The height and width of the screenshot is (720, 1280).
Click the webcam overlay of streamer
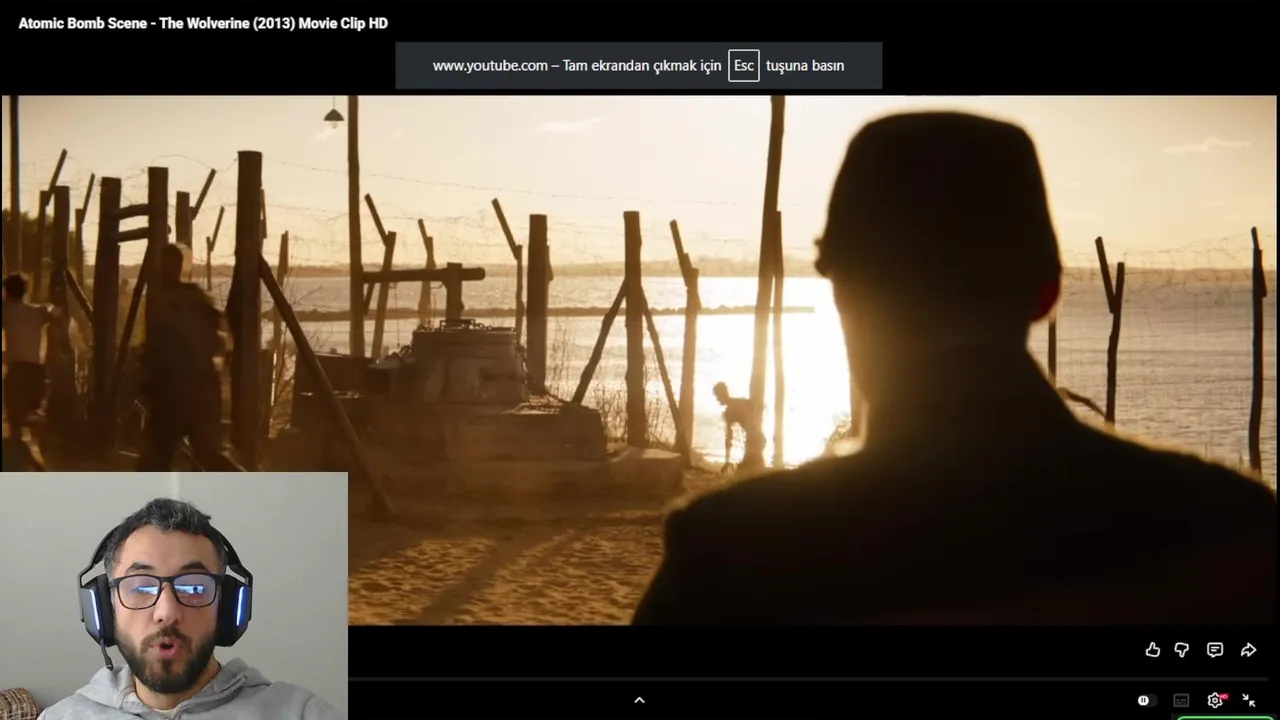point(174,596)
